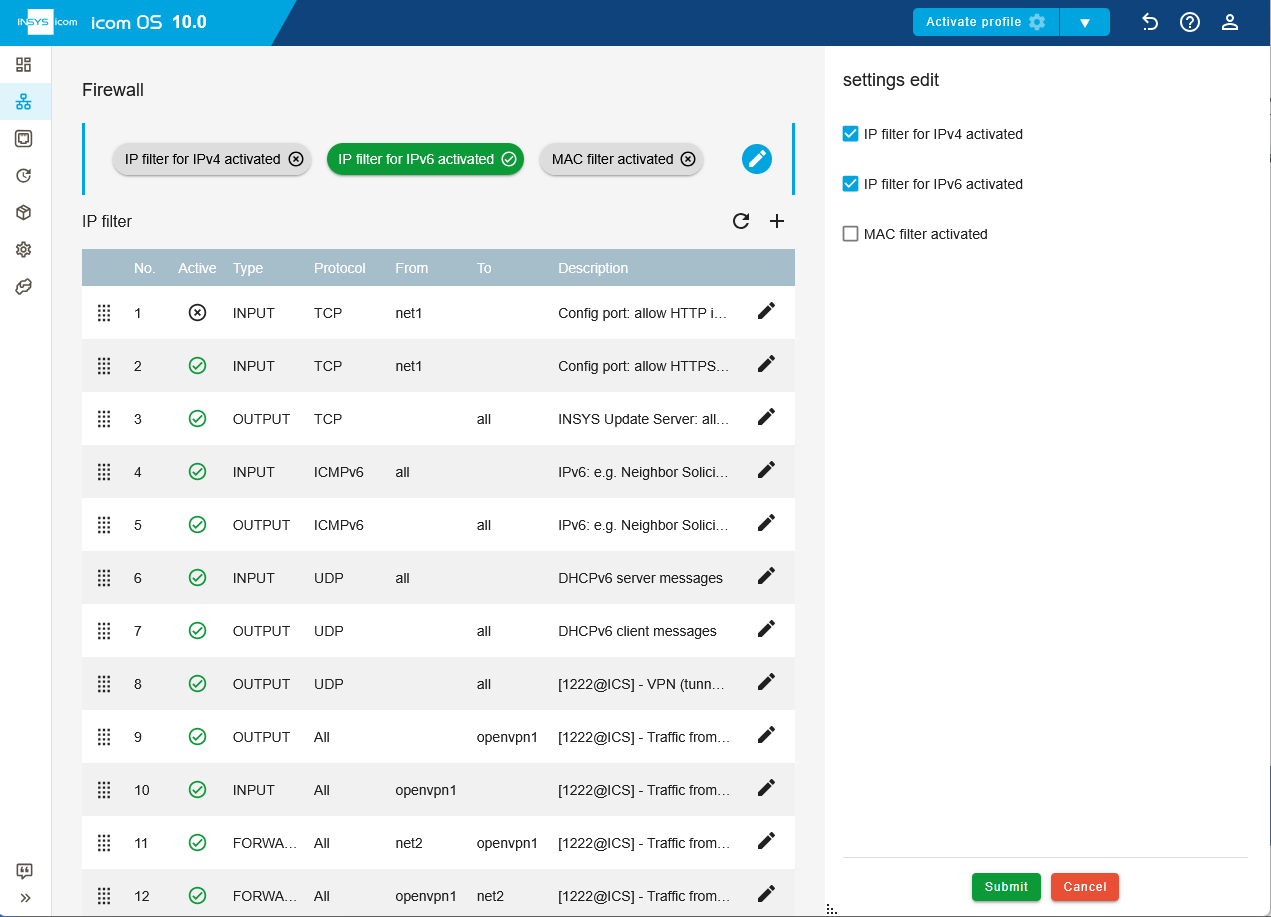Uncheck IP filter for IPv4 activated checkbox

coord(851,134)
